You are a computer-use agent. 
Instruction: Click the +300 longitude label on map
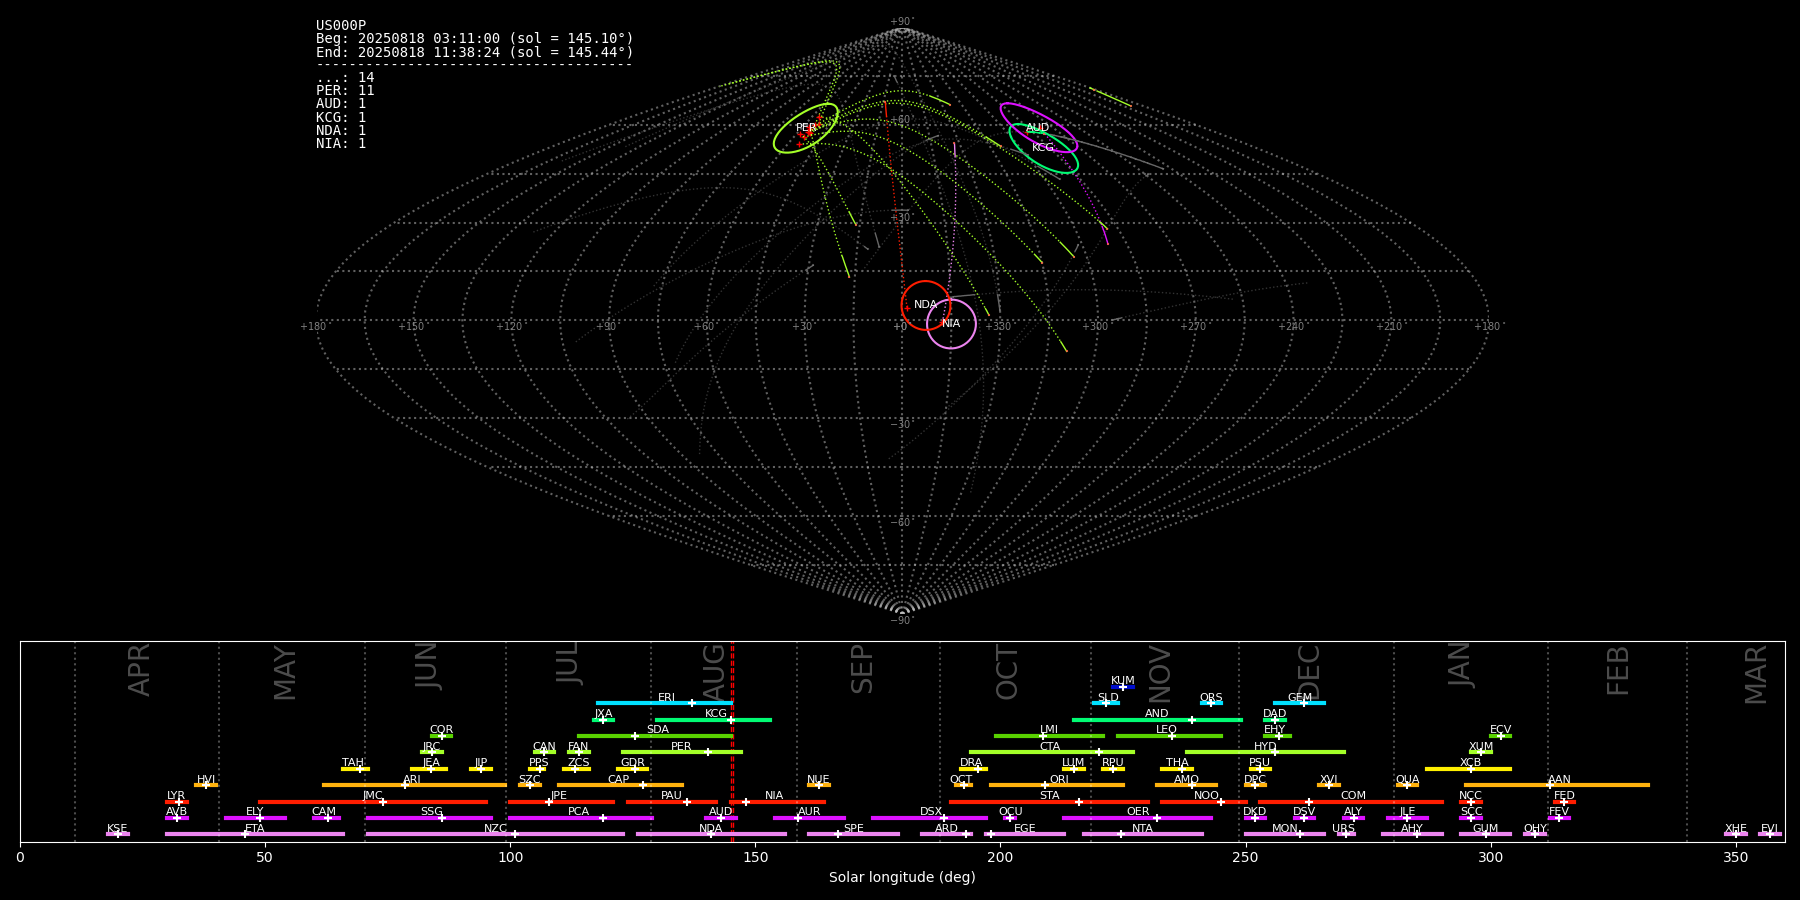click(x=1095, y=327)
